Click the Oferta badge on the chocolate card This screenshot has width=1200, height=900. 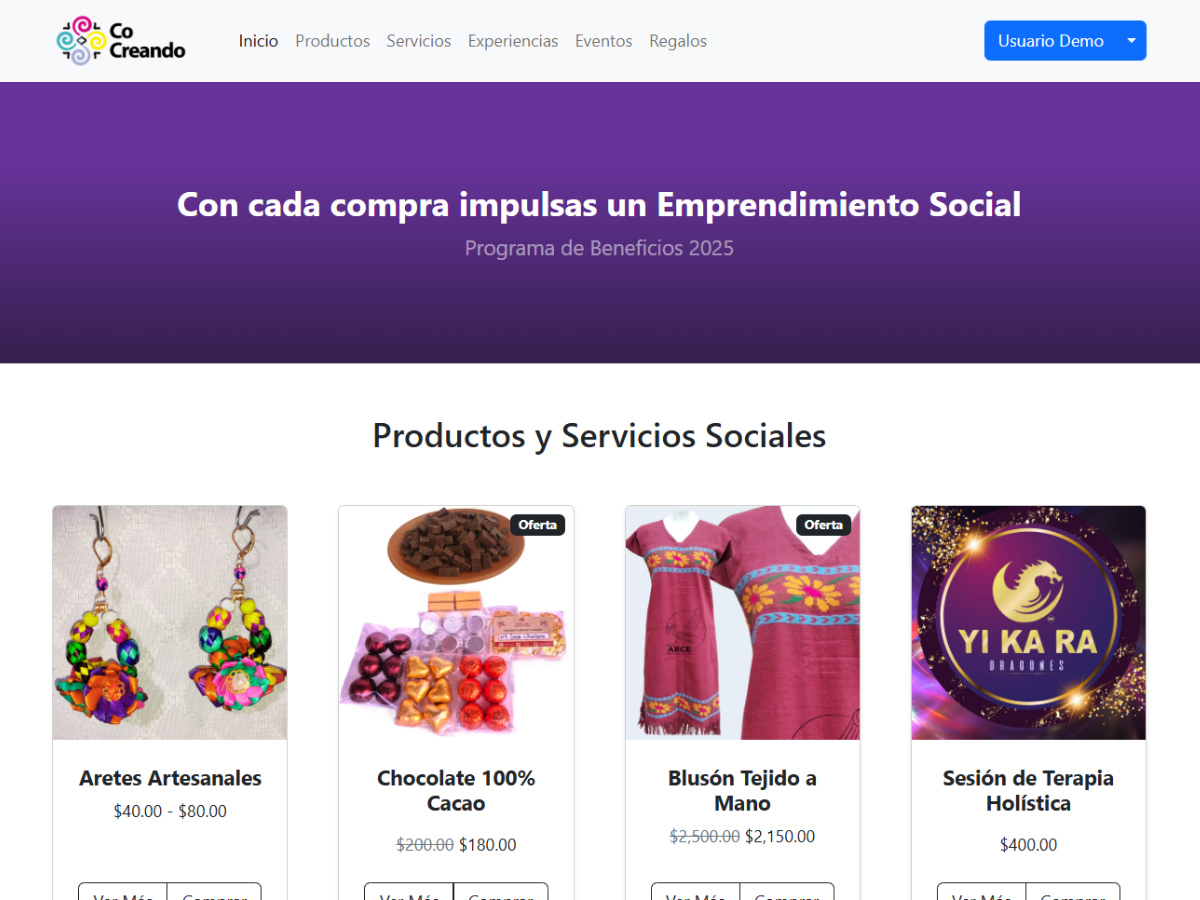click(x=538, y=525)
